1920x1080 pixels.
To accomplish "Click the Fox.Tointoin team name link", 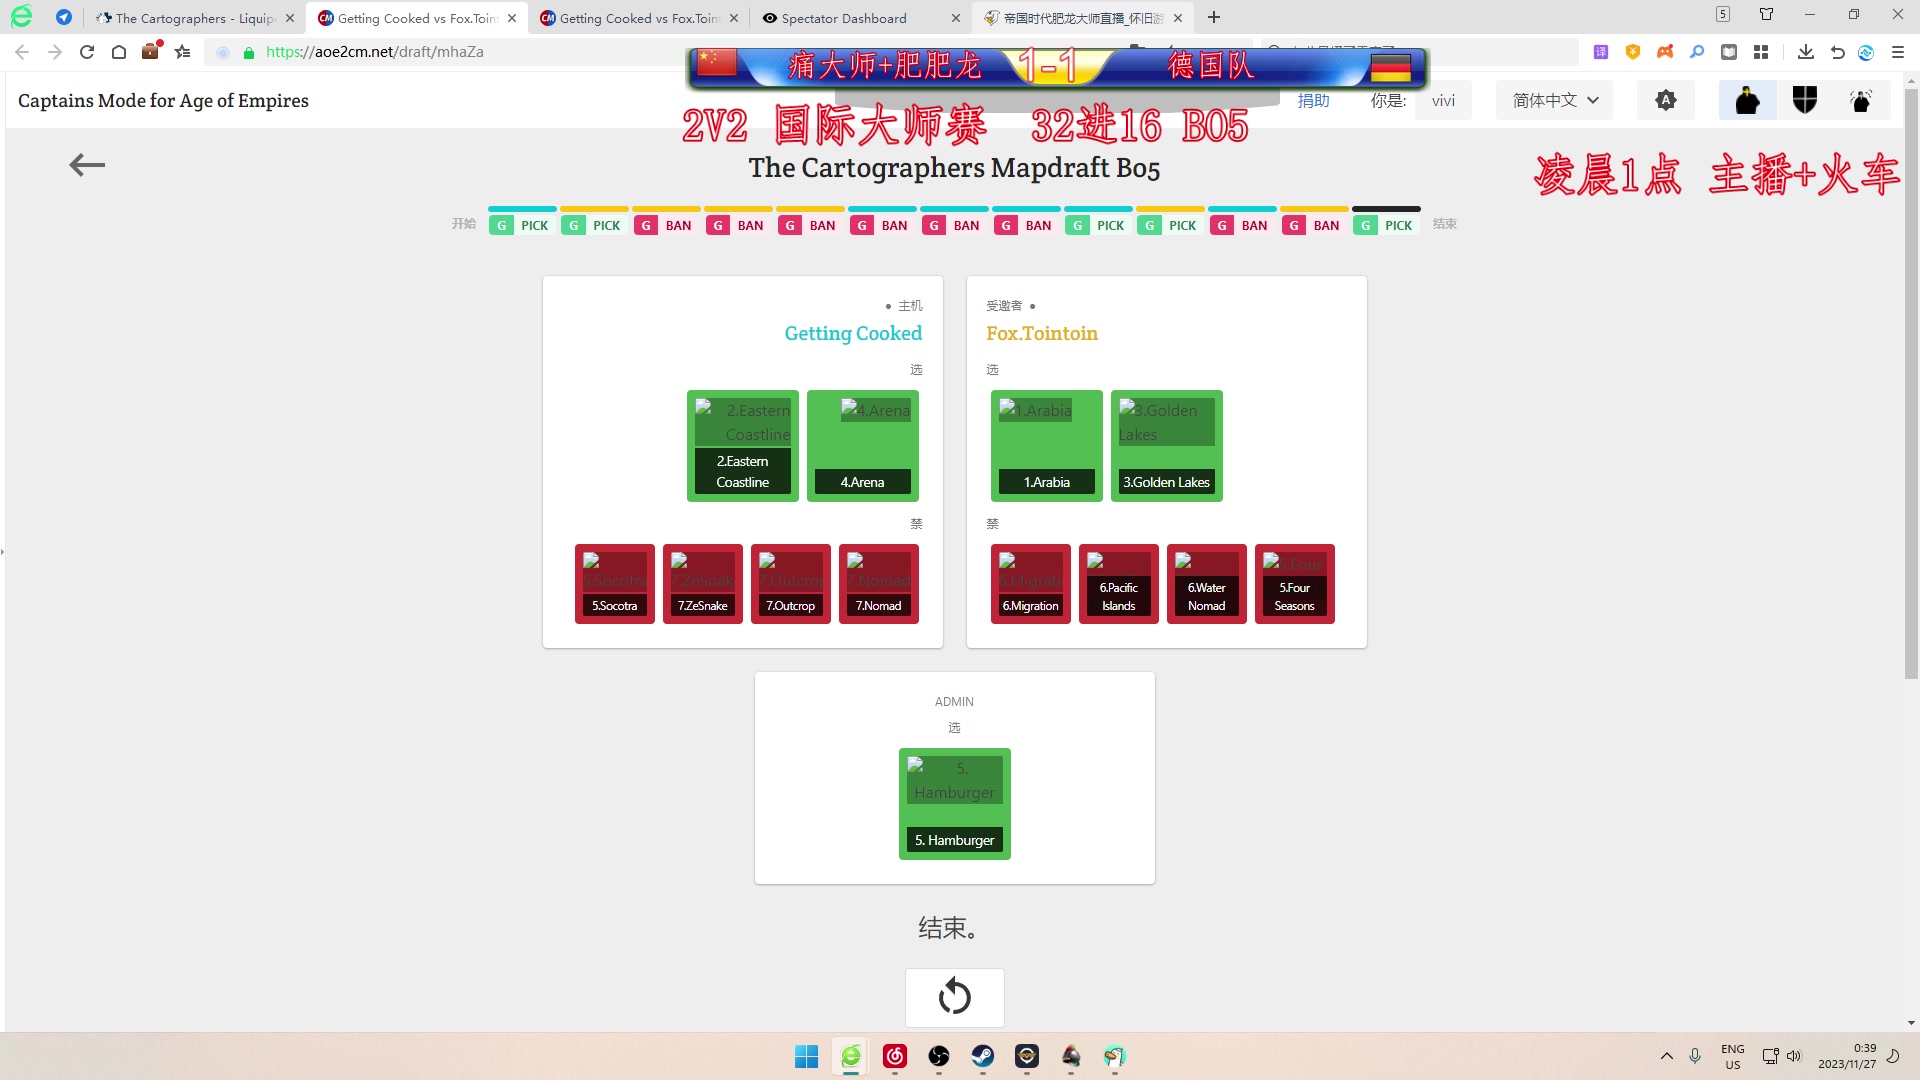I will point(1042,334).
